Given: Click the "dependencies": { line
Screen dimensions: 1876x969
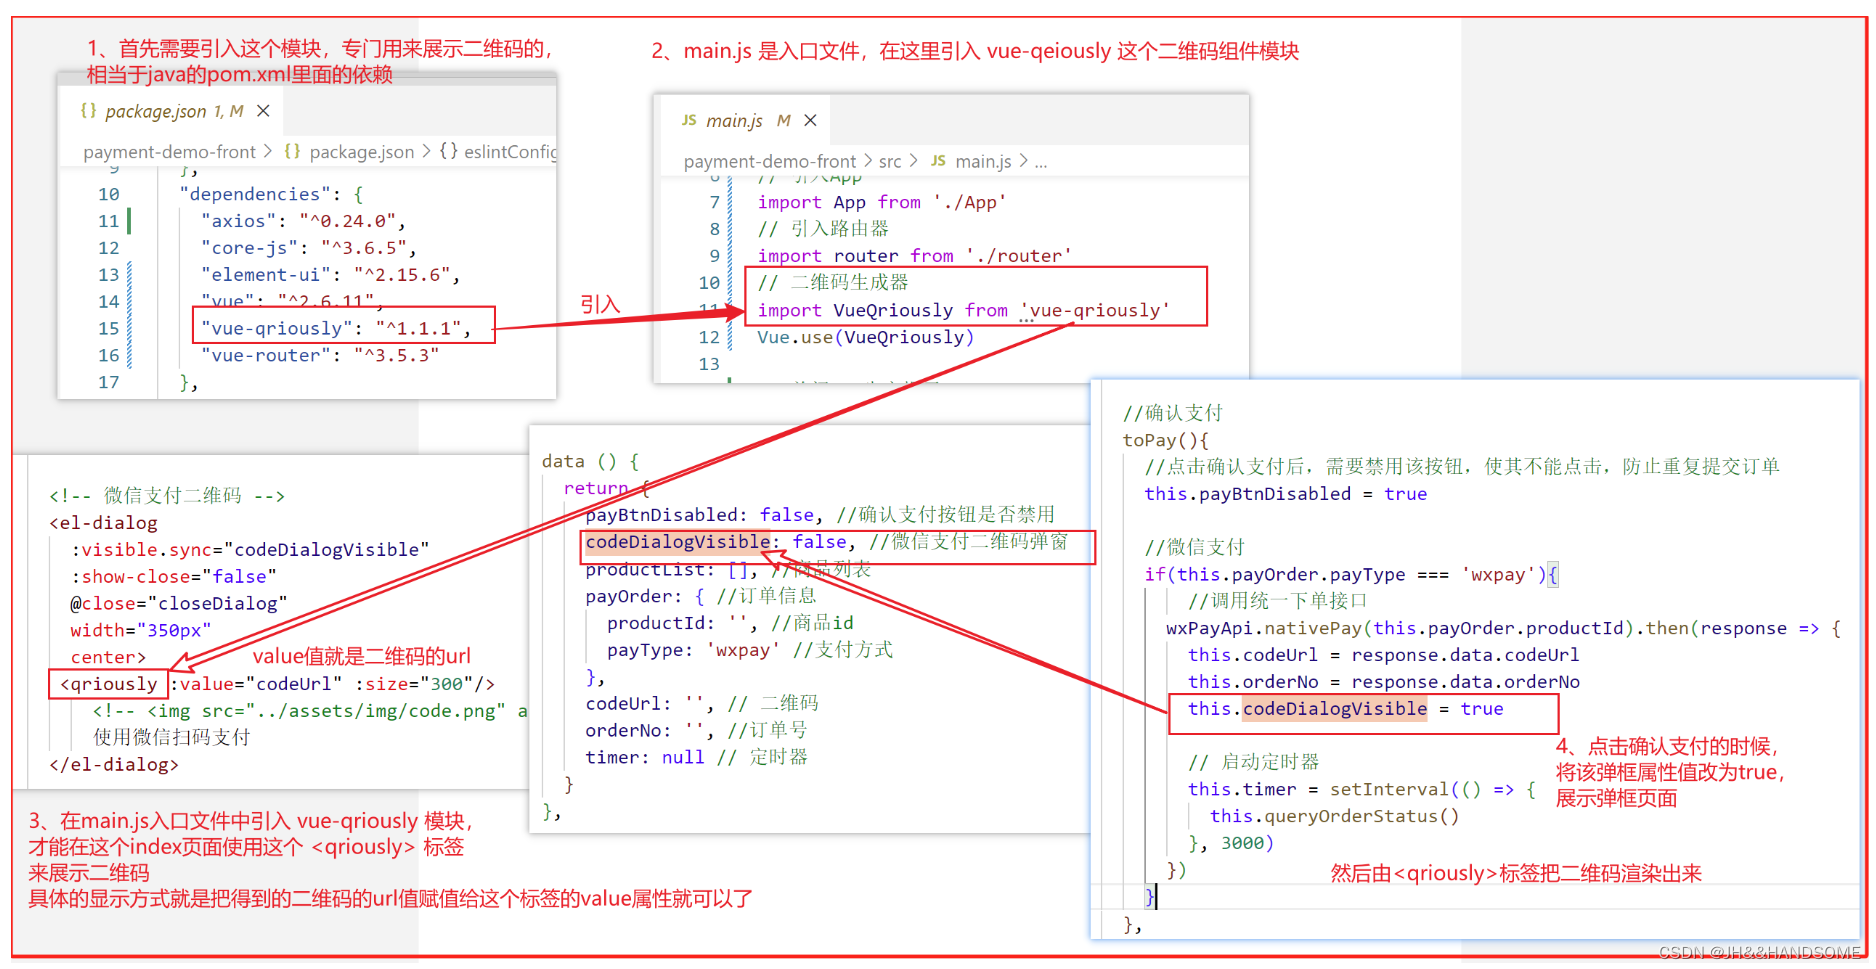Looking at the screenshot, I should (272, 194).
